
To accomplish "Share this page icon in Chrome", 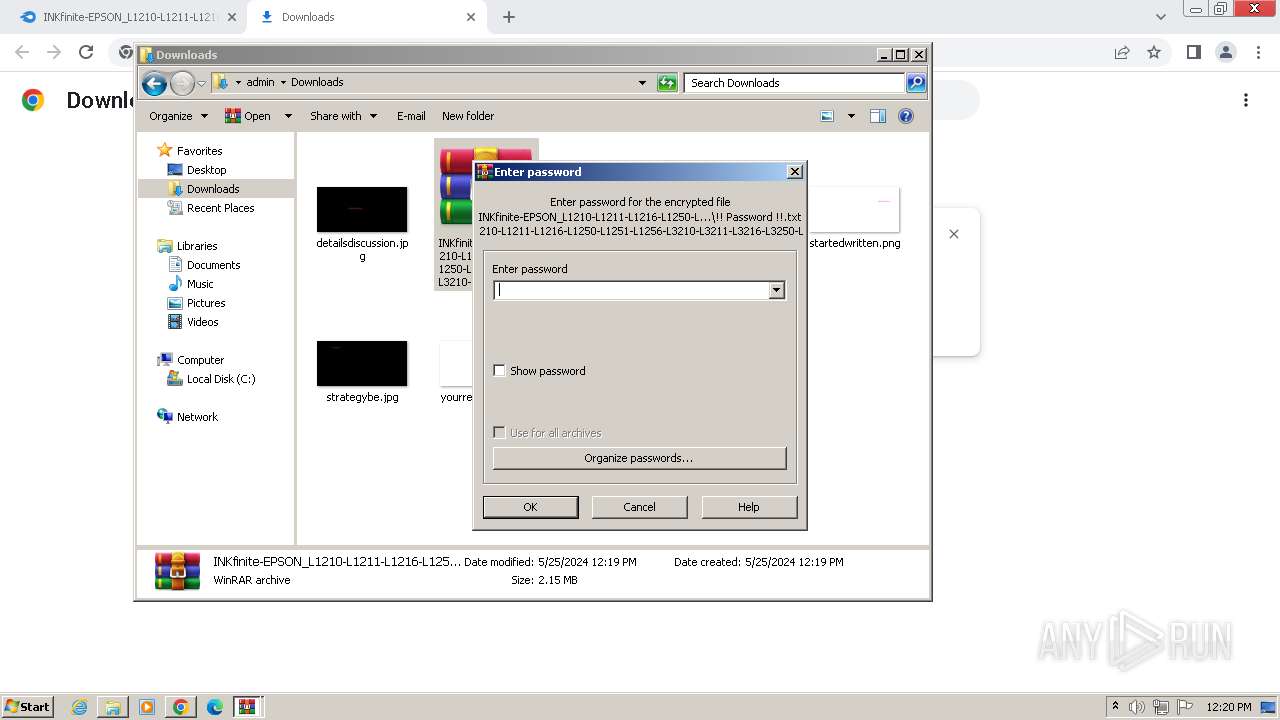I will click(1122, 52).
